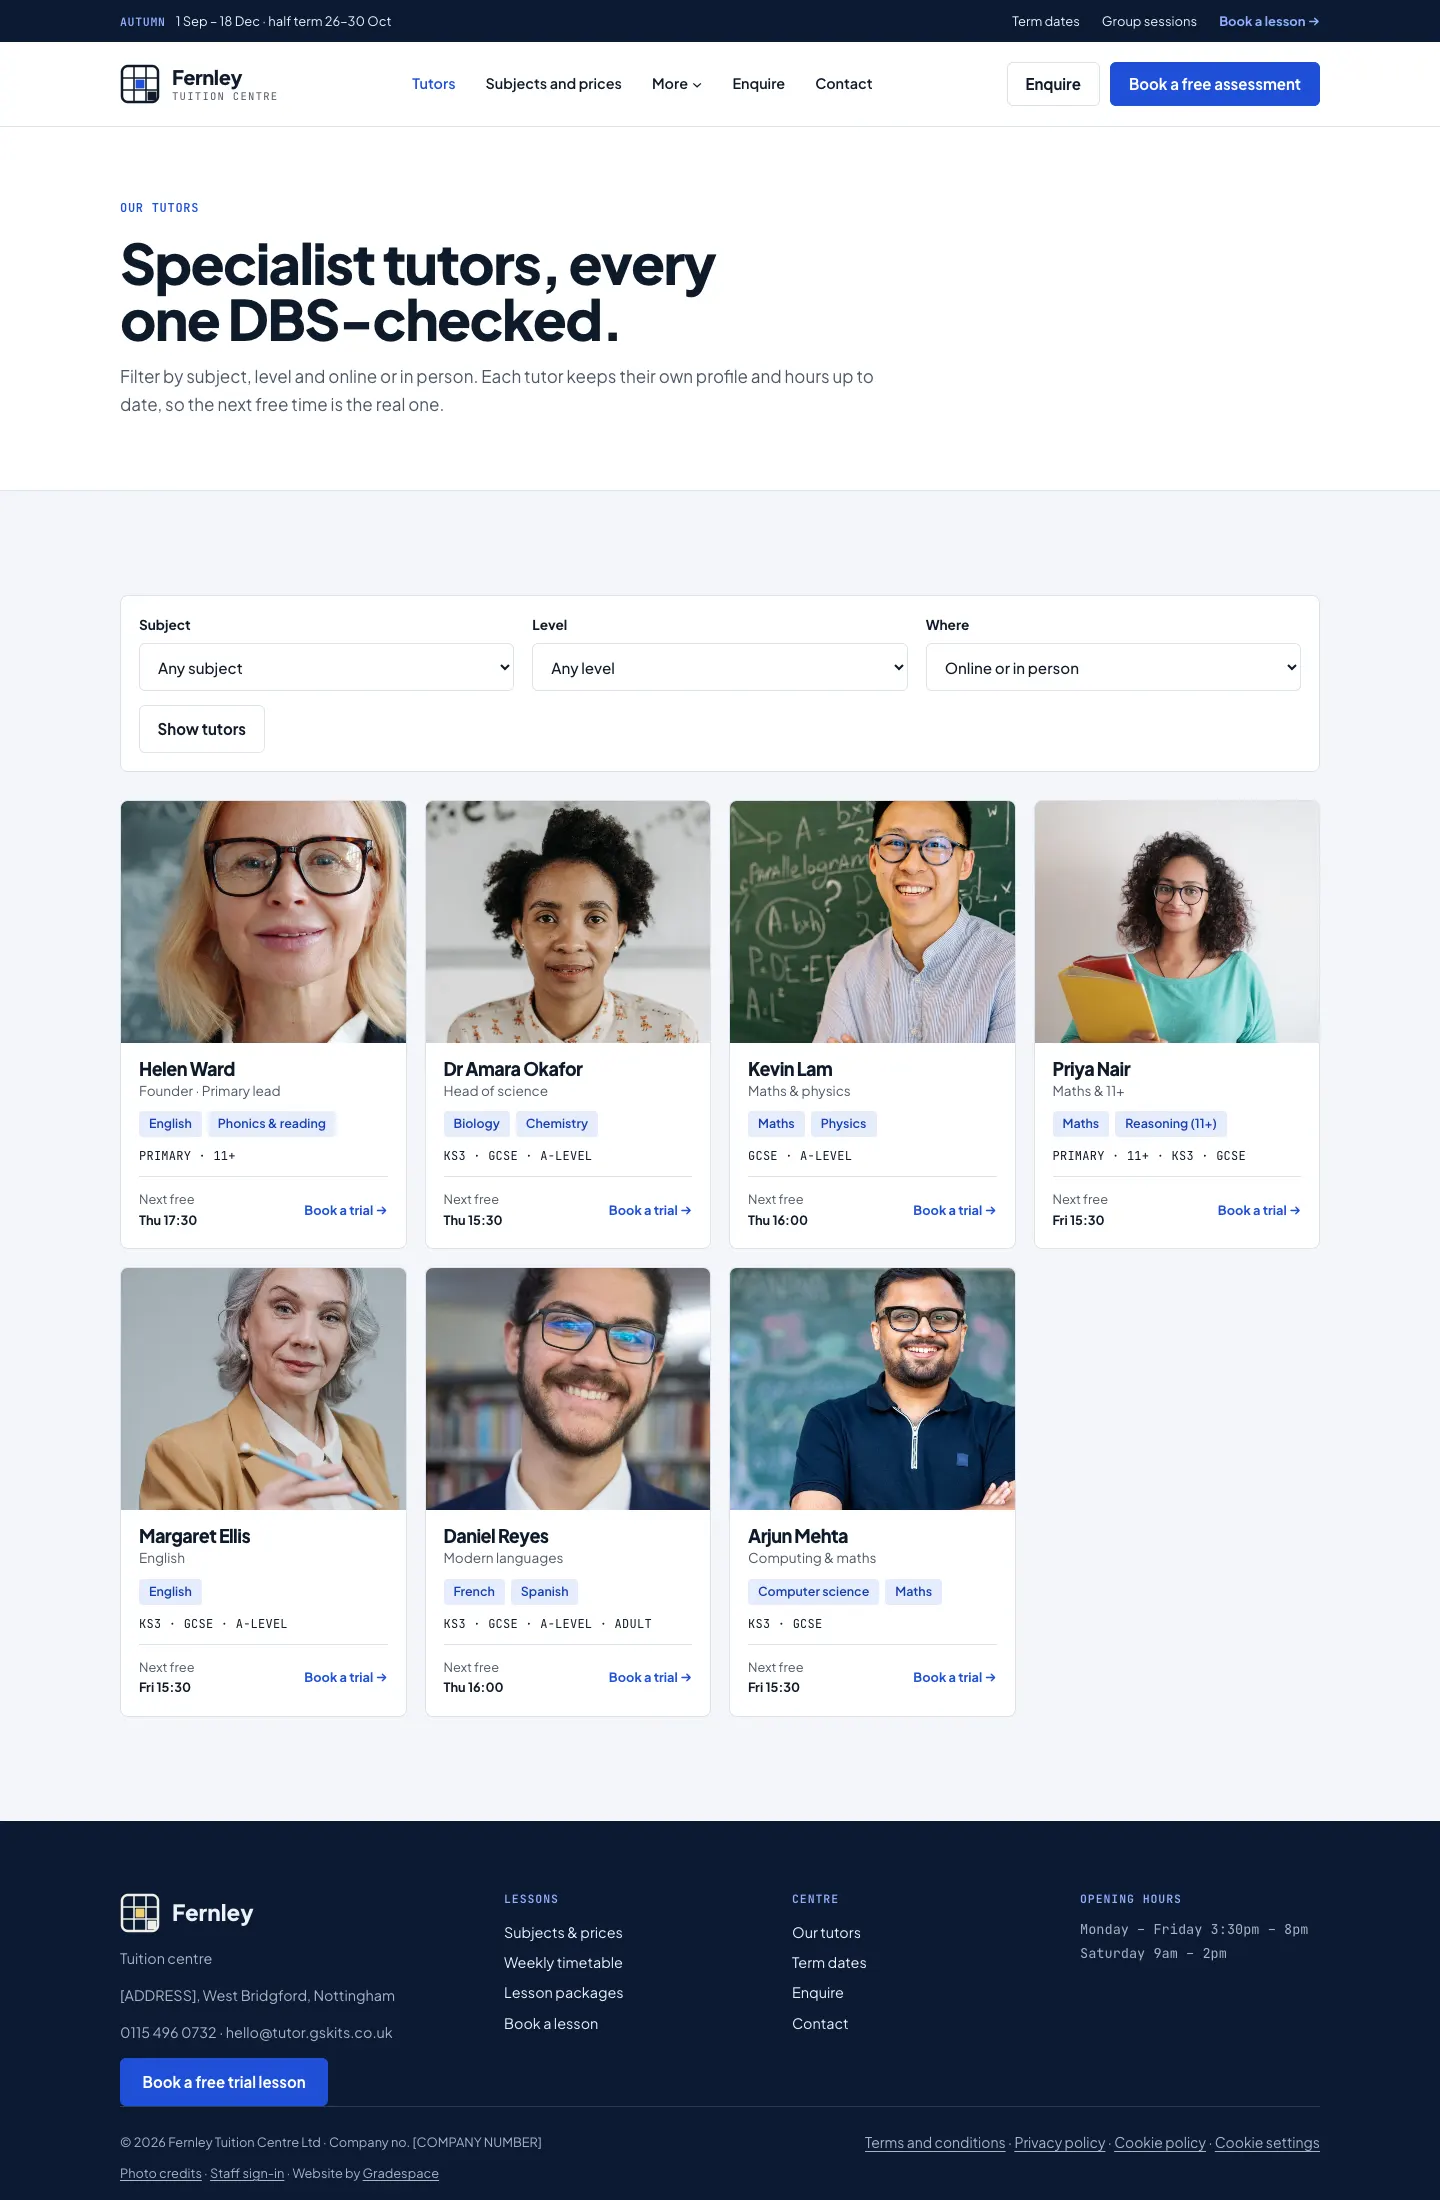Open the Subject dropdown
Image resolution: width=1440 pixels, height=2200 pixels.
pyautogui.click(x=326, y=667)
